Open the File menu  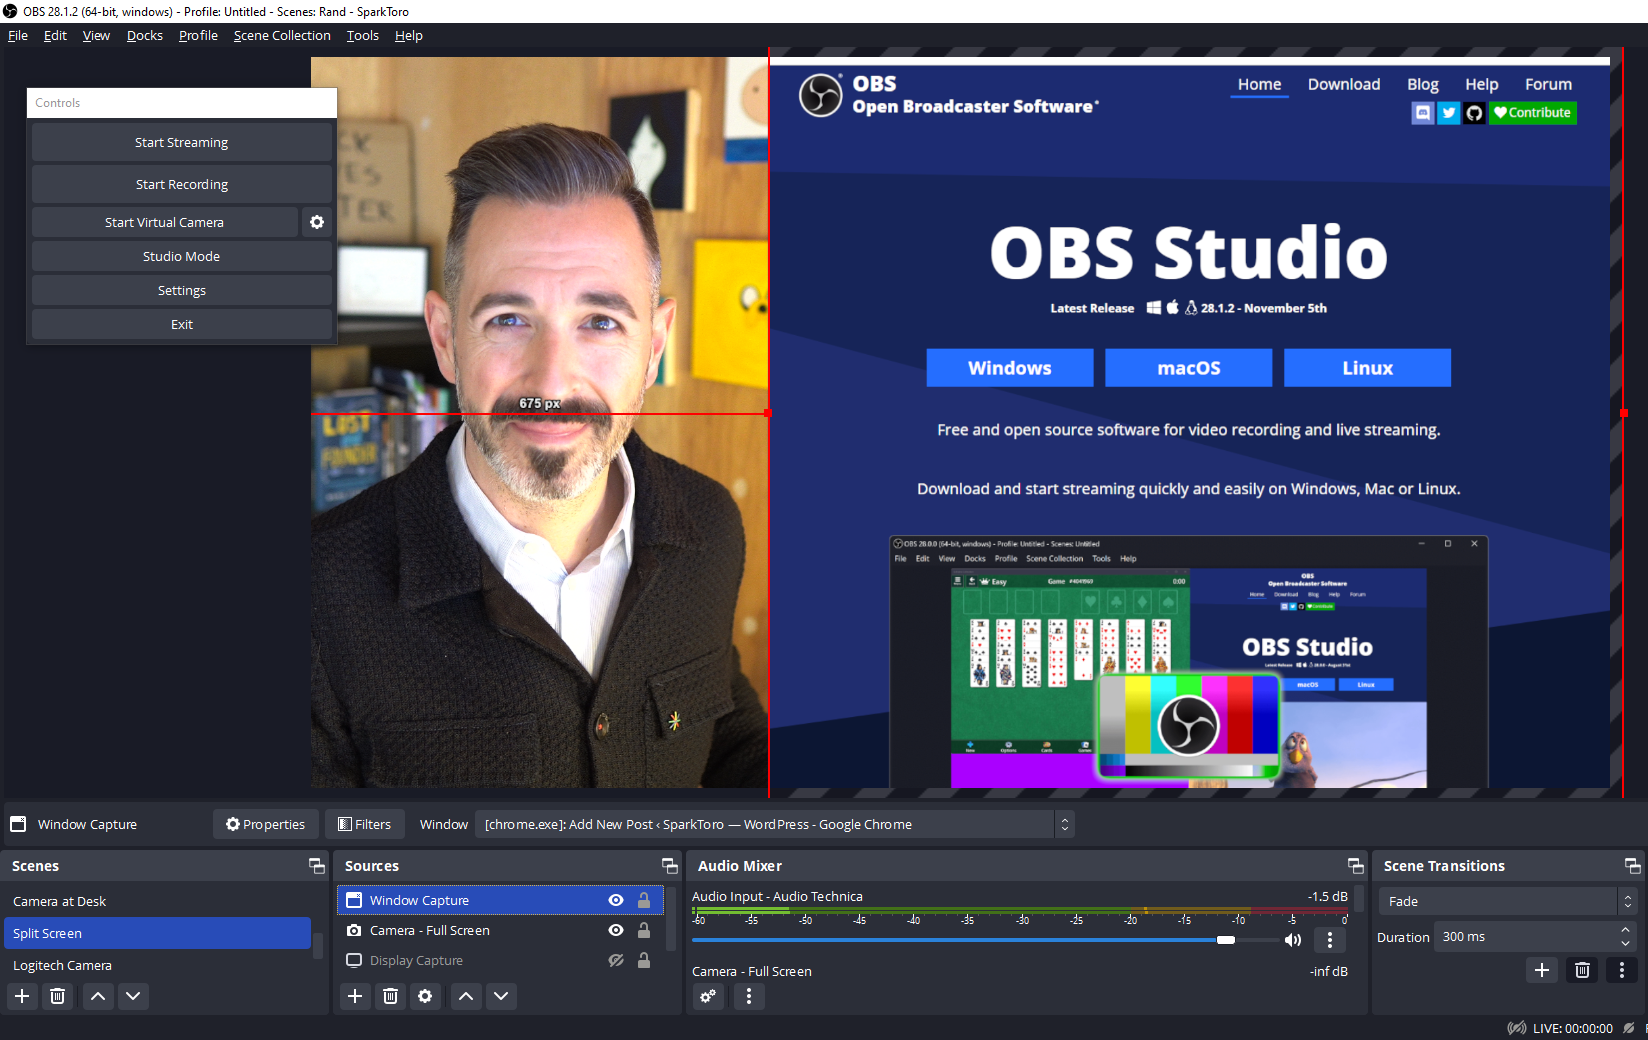pos(18,35)
